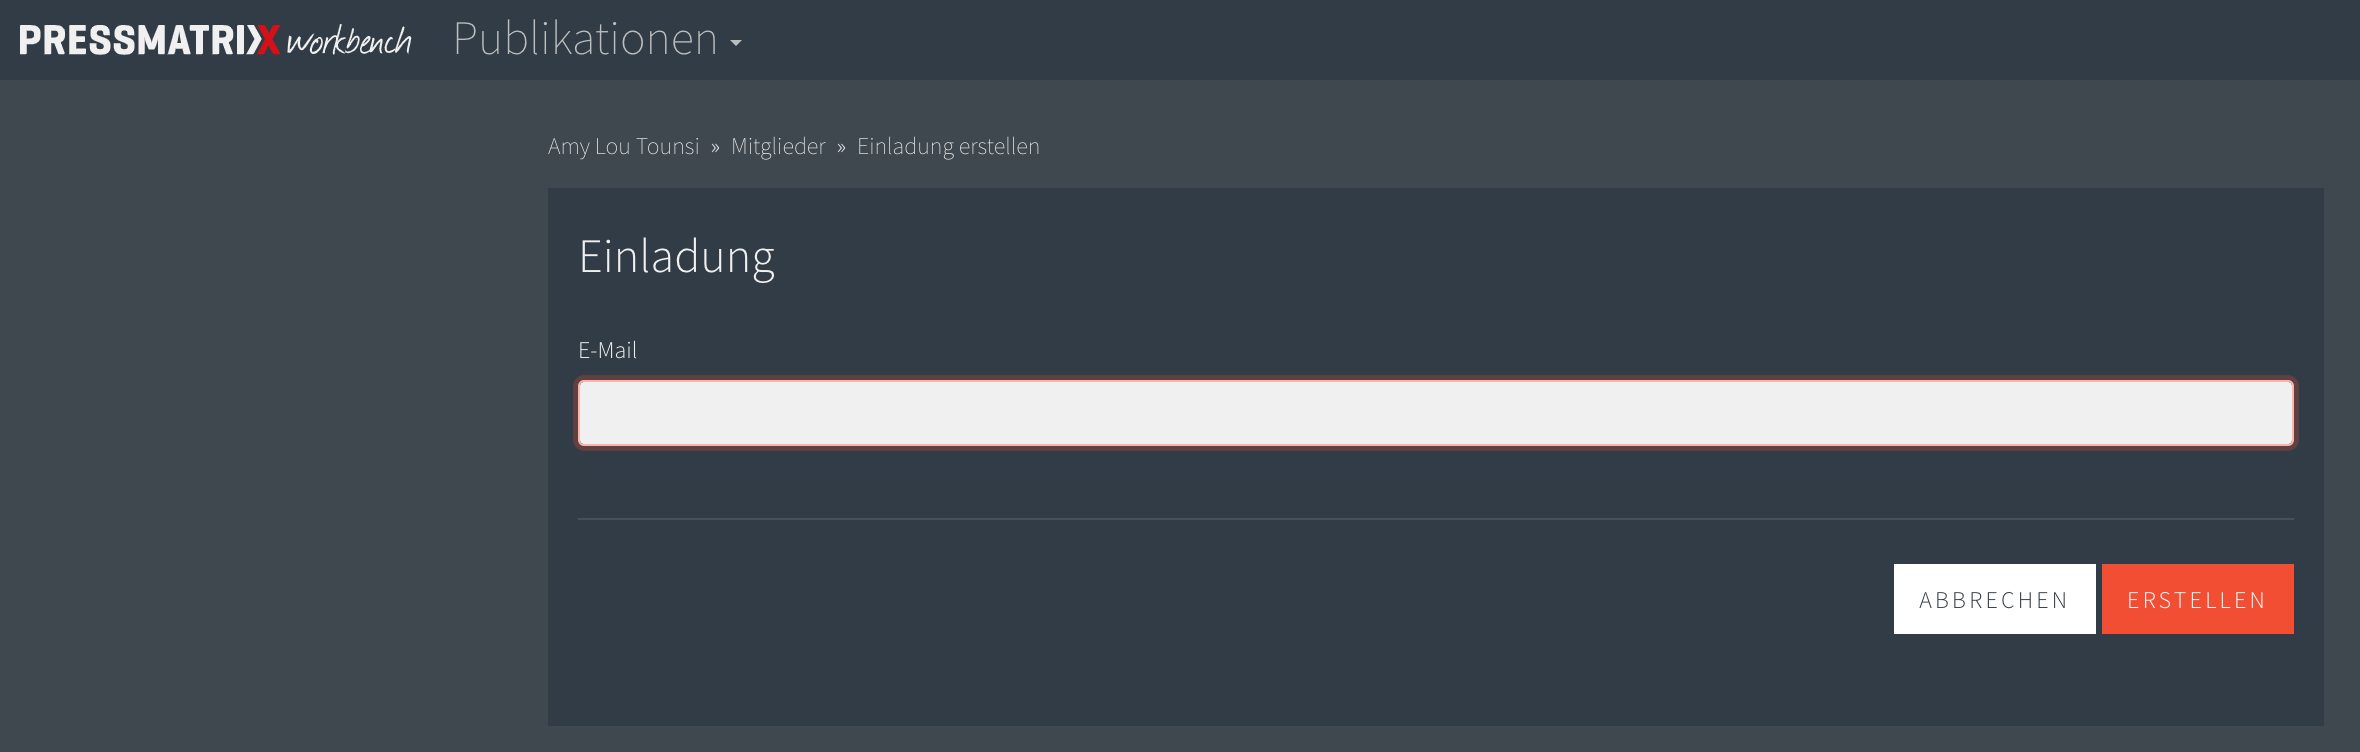Focus the E-Mail input field
Image resolution: width=2360 pixels, height=752 pixels.
click(1436, 412)
